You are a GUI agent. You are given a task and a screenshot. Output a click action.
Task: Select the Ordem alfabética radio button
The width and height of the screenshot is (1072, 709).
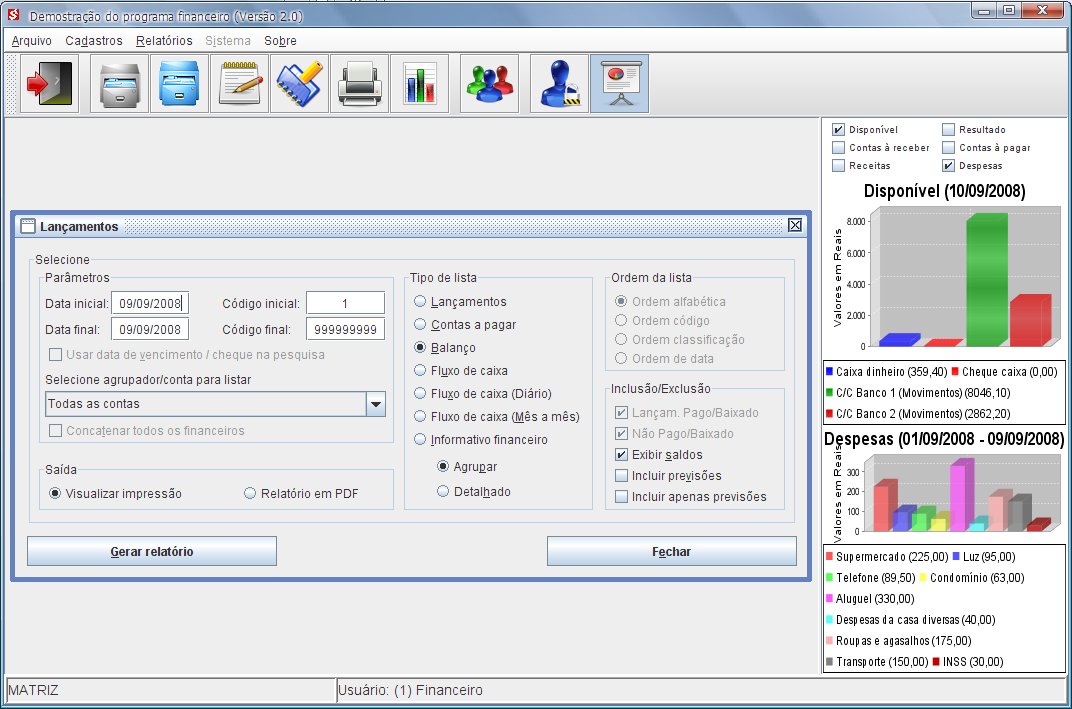(621, 301)
